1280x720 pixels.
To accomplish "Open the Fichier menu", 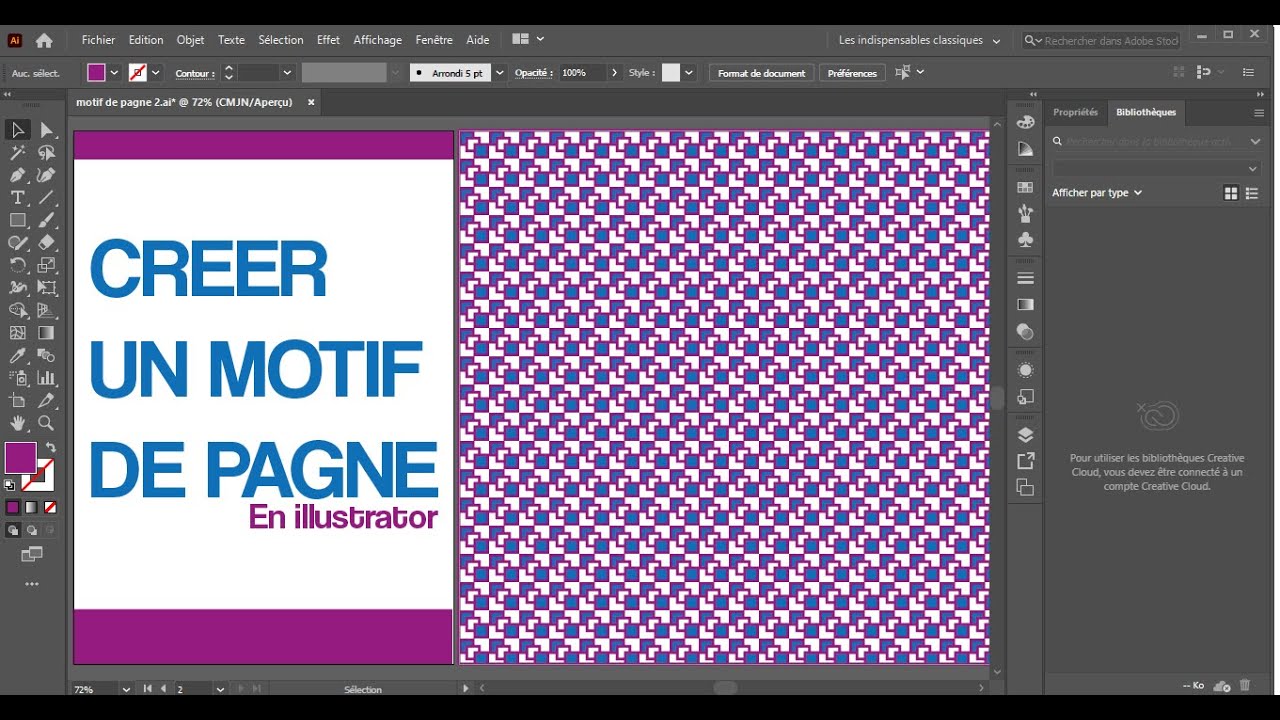I will 99,40.
